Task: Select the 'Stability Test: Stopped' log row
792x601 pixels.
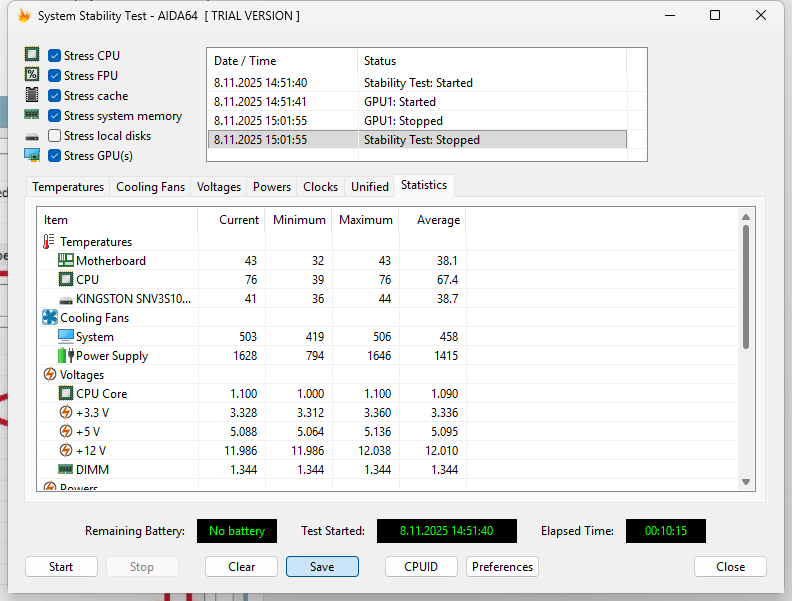Action: click(x=417, y=140)
